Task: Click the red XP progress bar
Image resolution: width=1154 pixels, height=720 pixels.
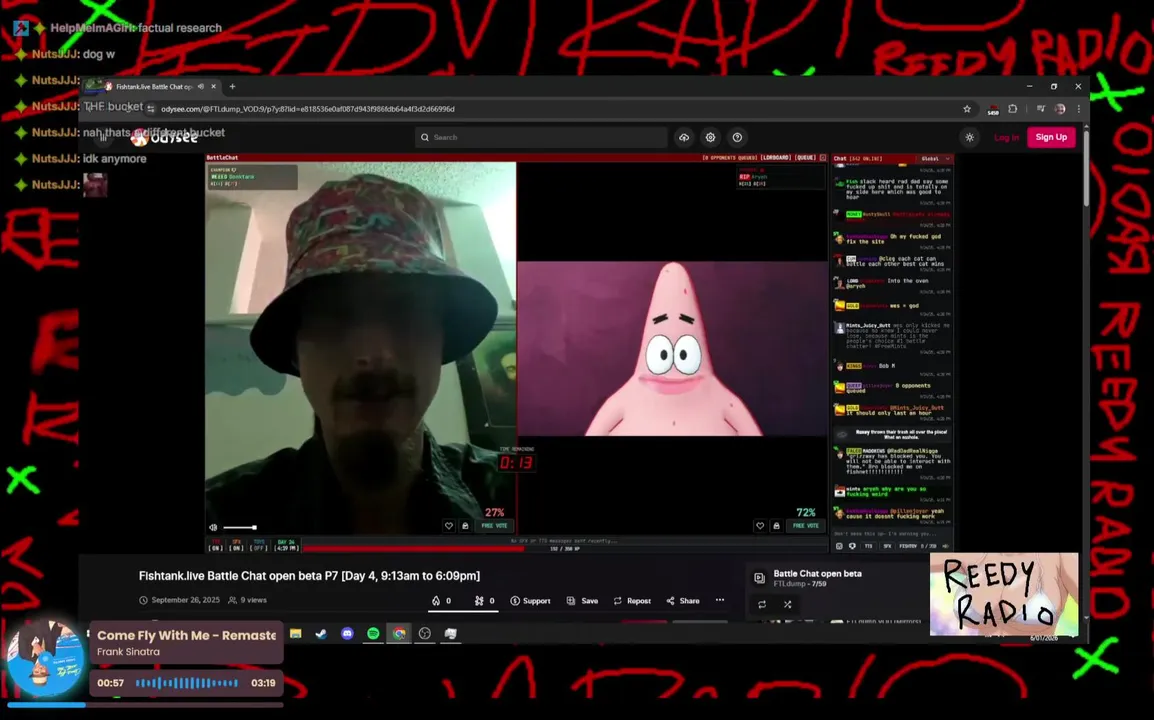Action: click(413, 548)
